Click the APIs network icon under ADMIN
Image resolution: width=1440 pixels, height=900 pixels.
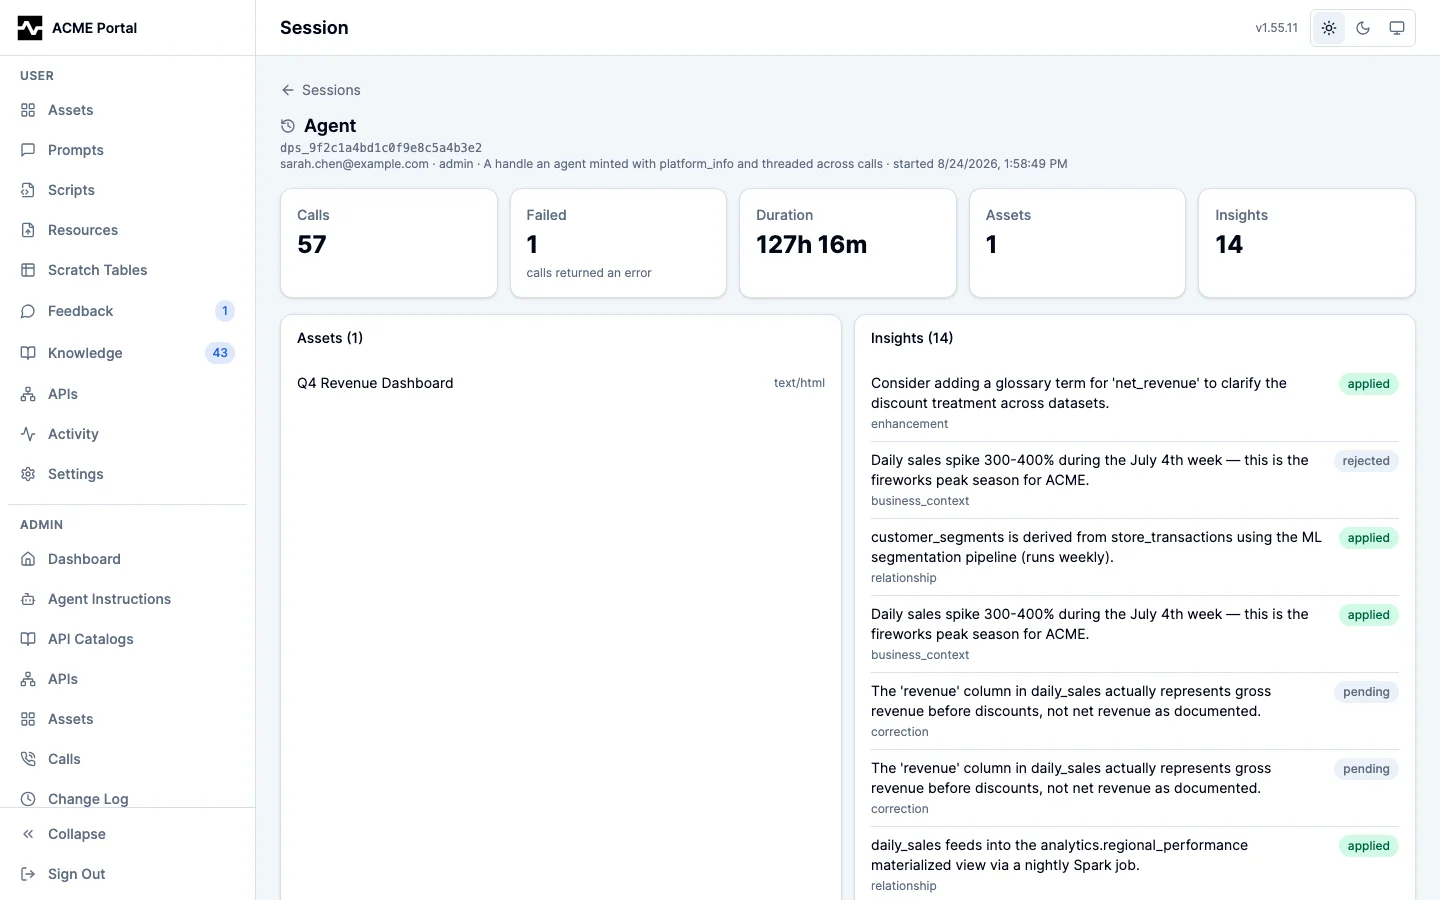click(x=28, y=679)
